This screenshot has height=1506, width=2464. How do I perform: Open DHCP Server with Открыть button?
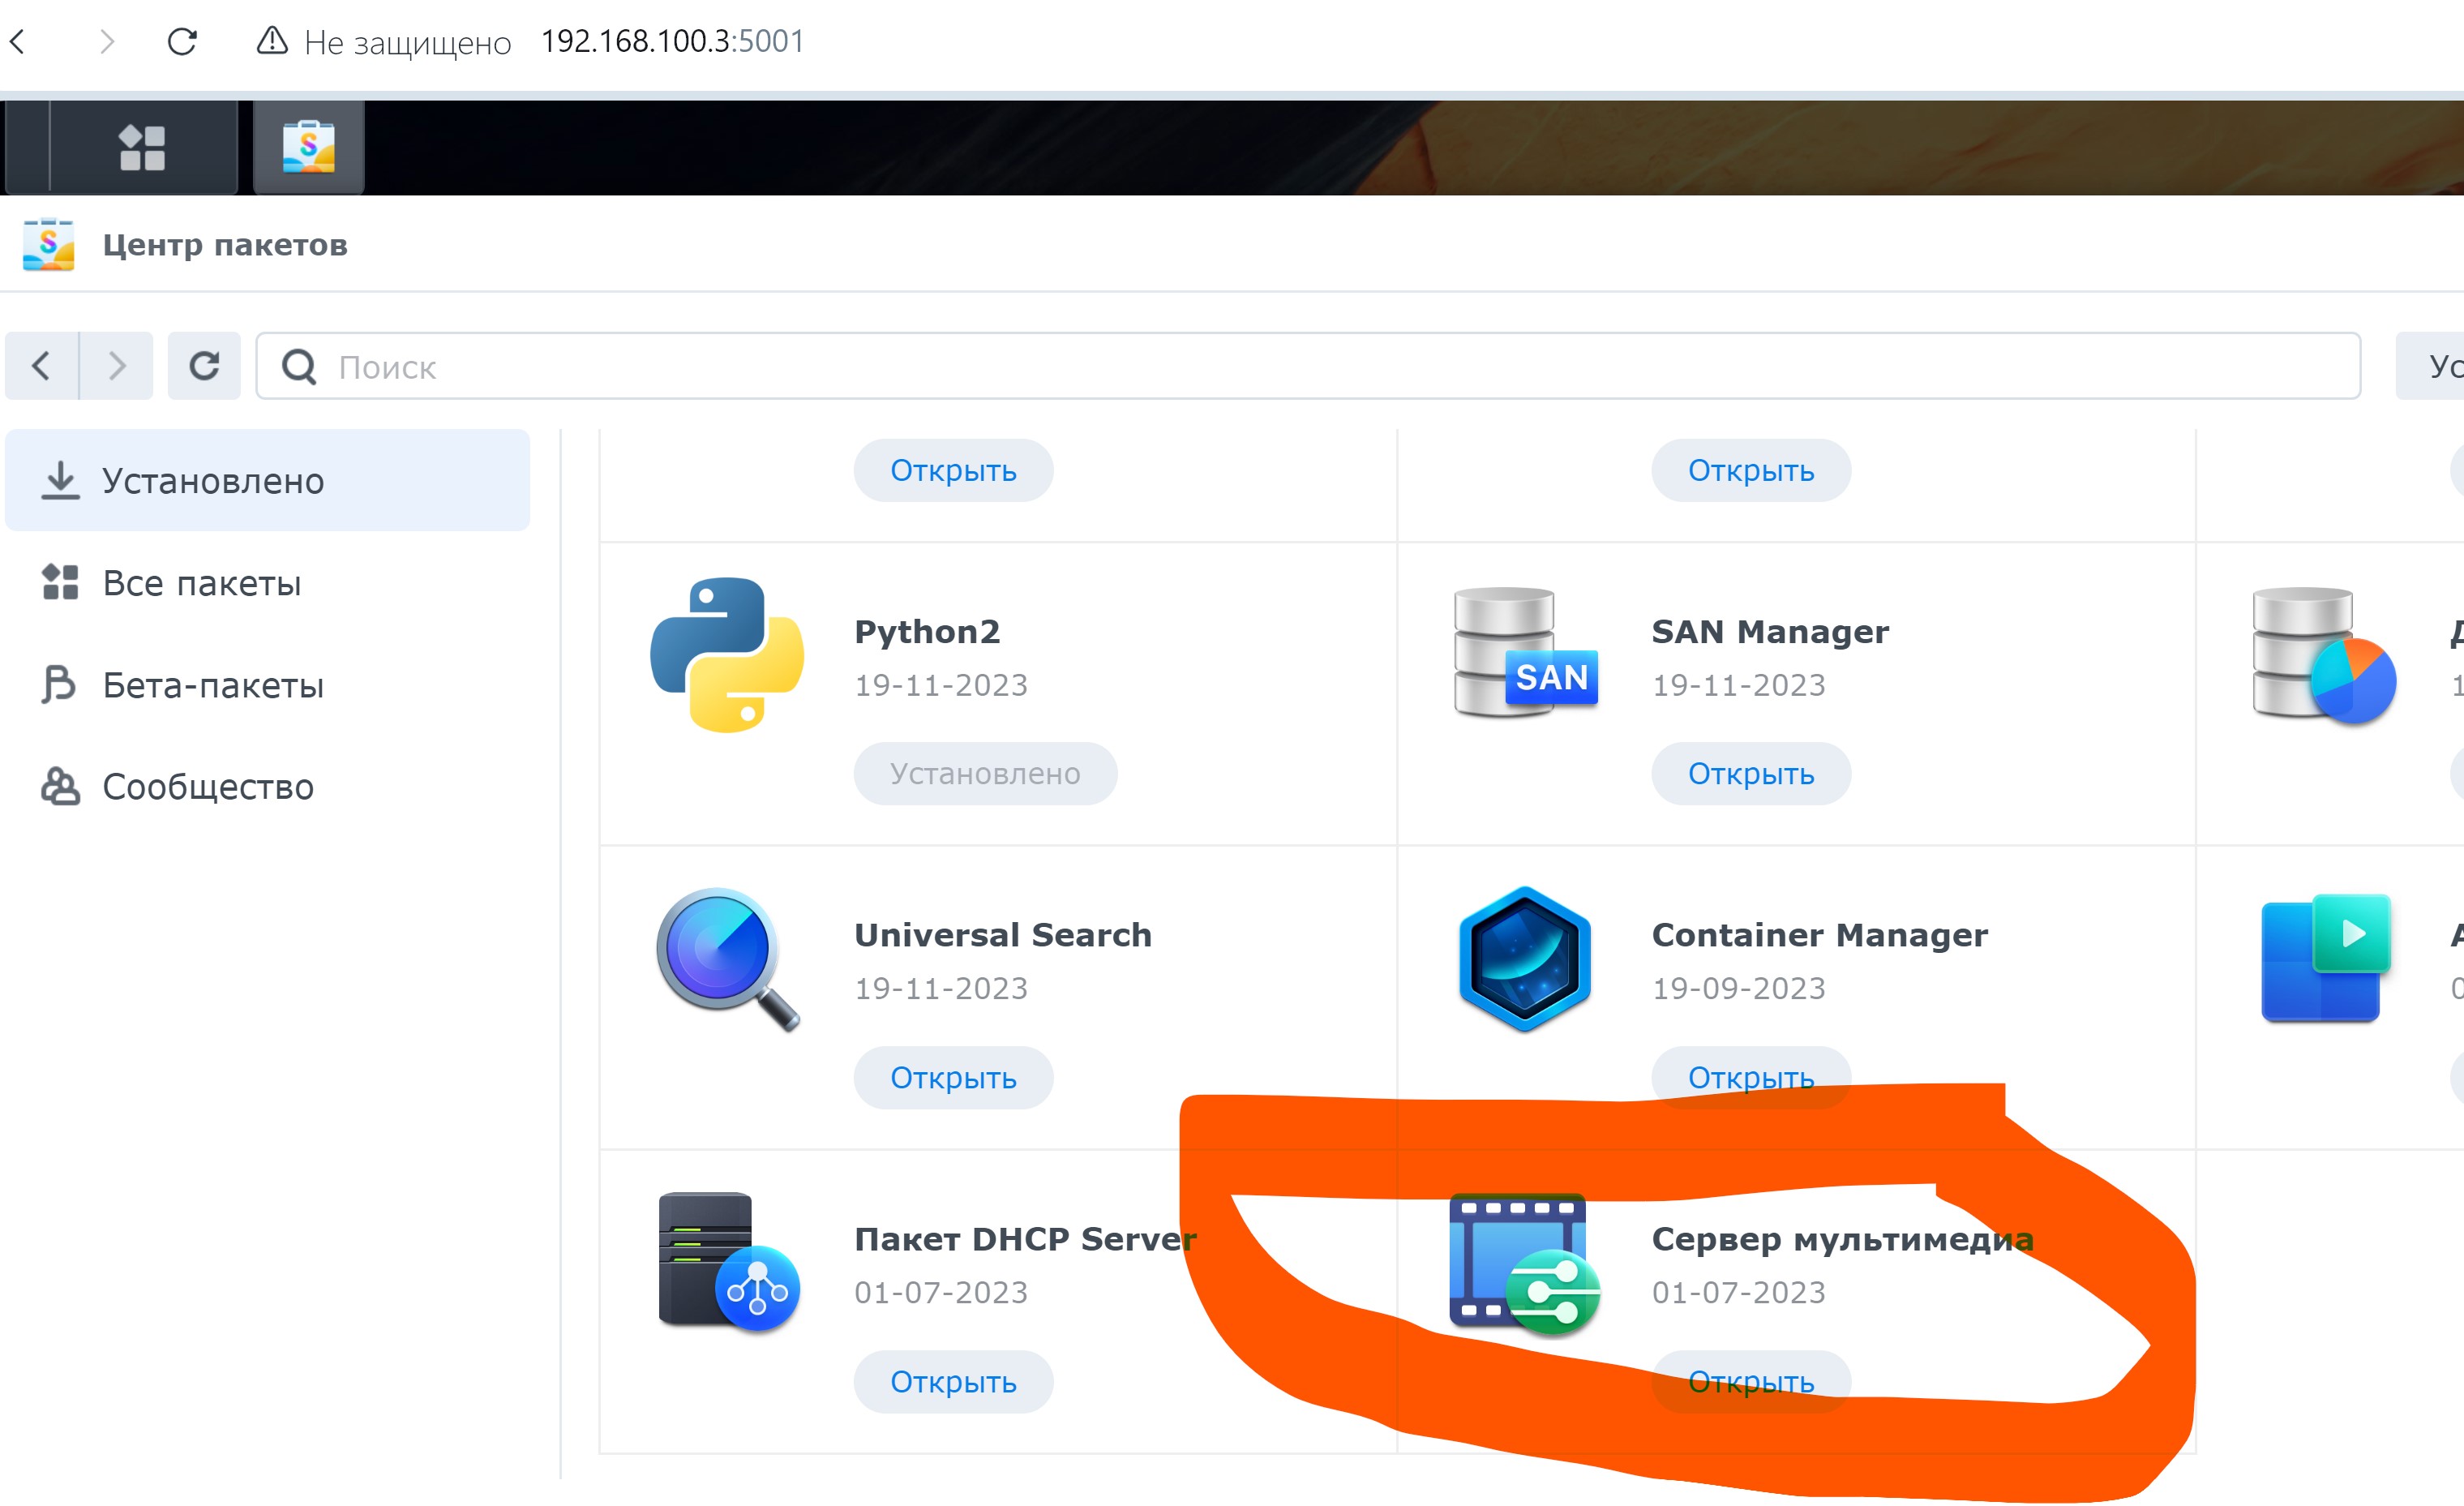[x=953, y=1382]
